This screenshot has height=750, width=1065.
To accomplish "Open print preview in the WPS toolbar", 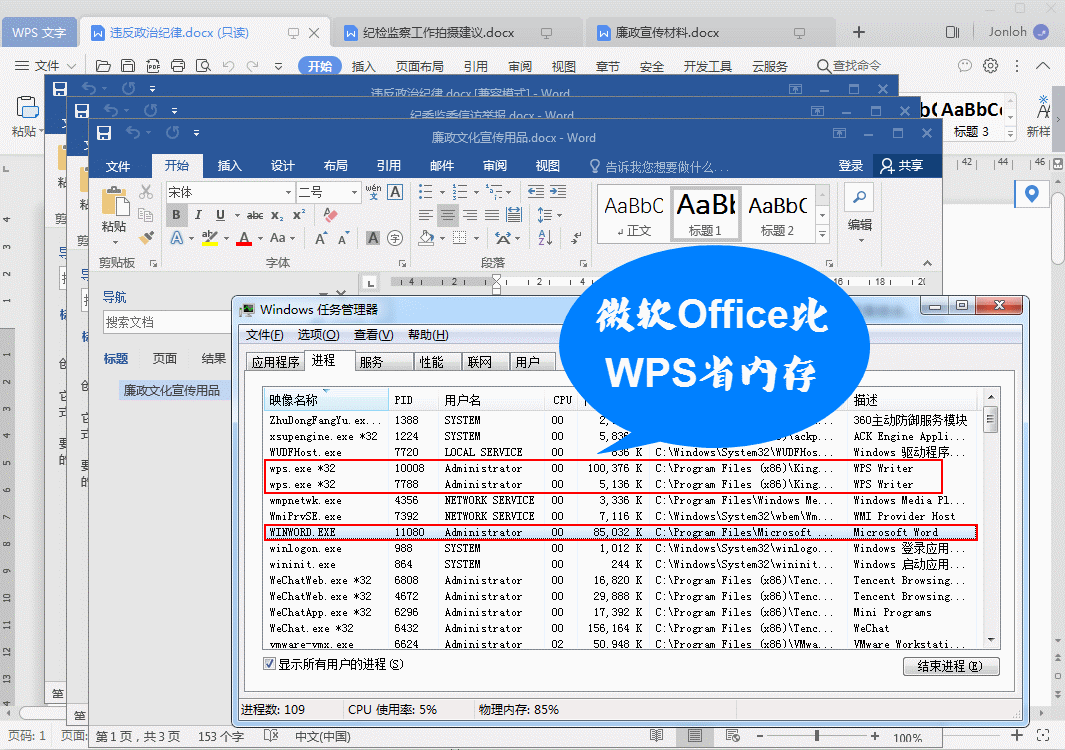I will (x=203, y=66).
